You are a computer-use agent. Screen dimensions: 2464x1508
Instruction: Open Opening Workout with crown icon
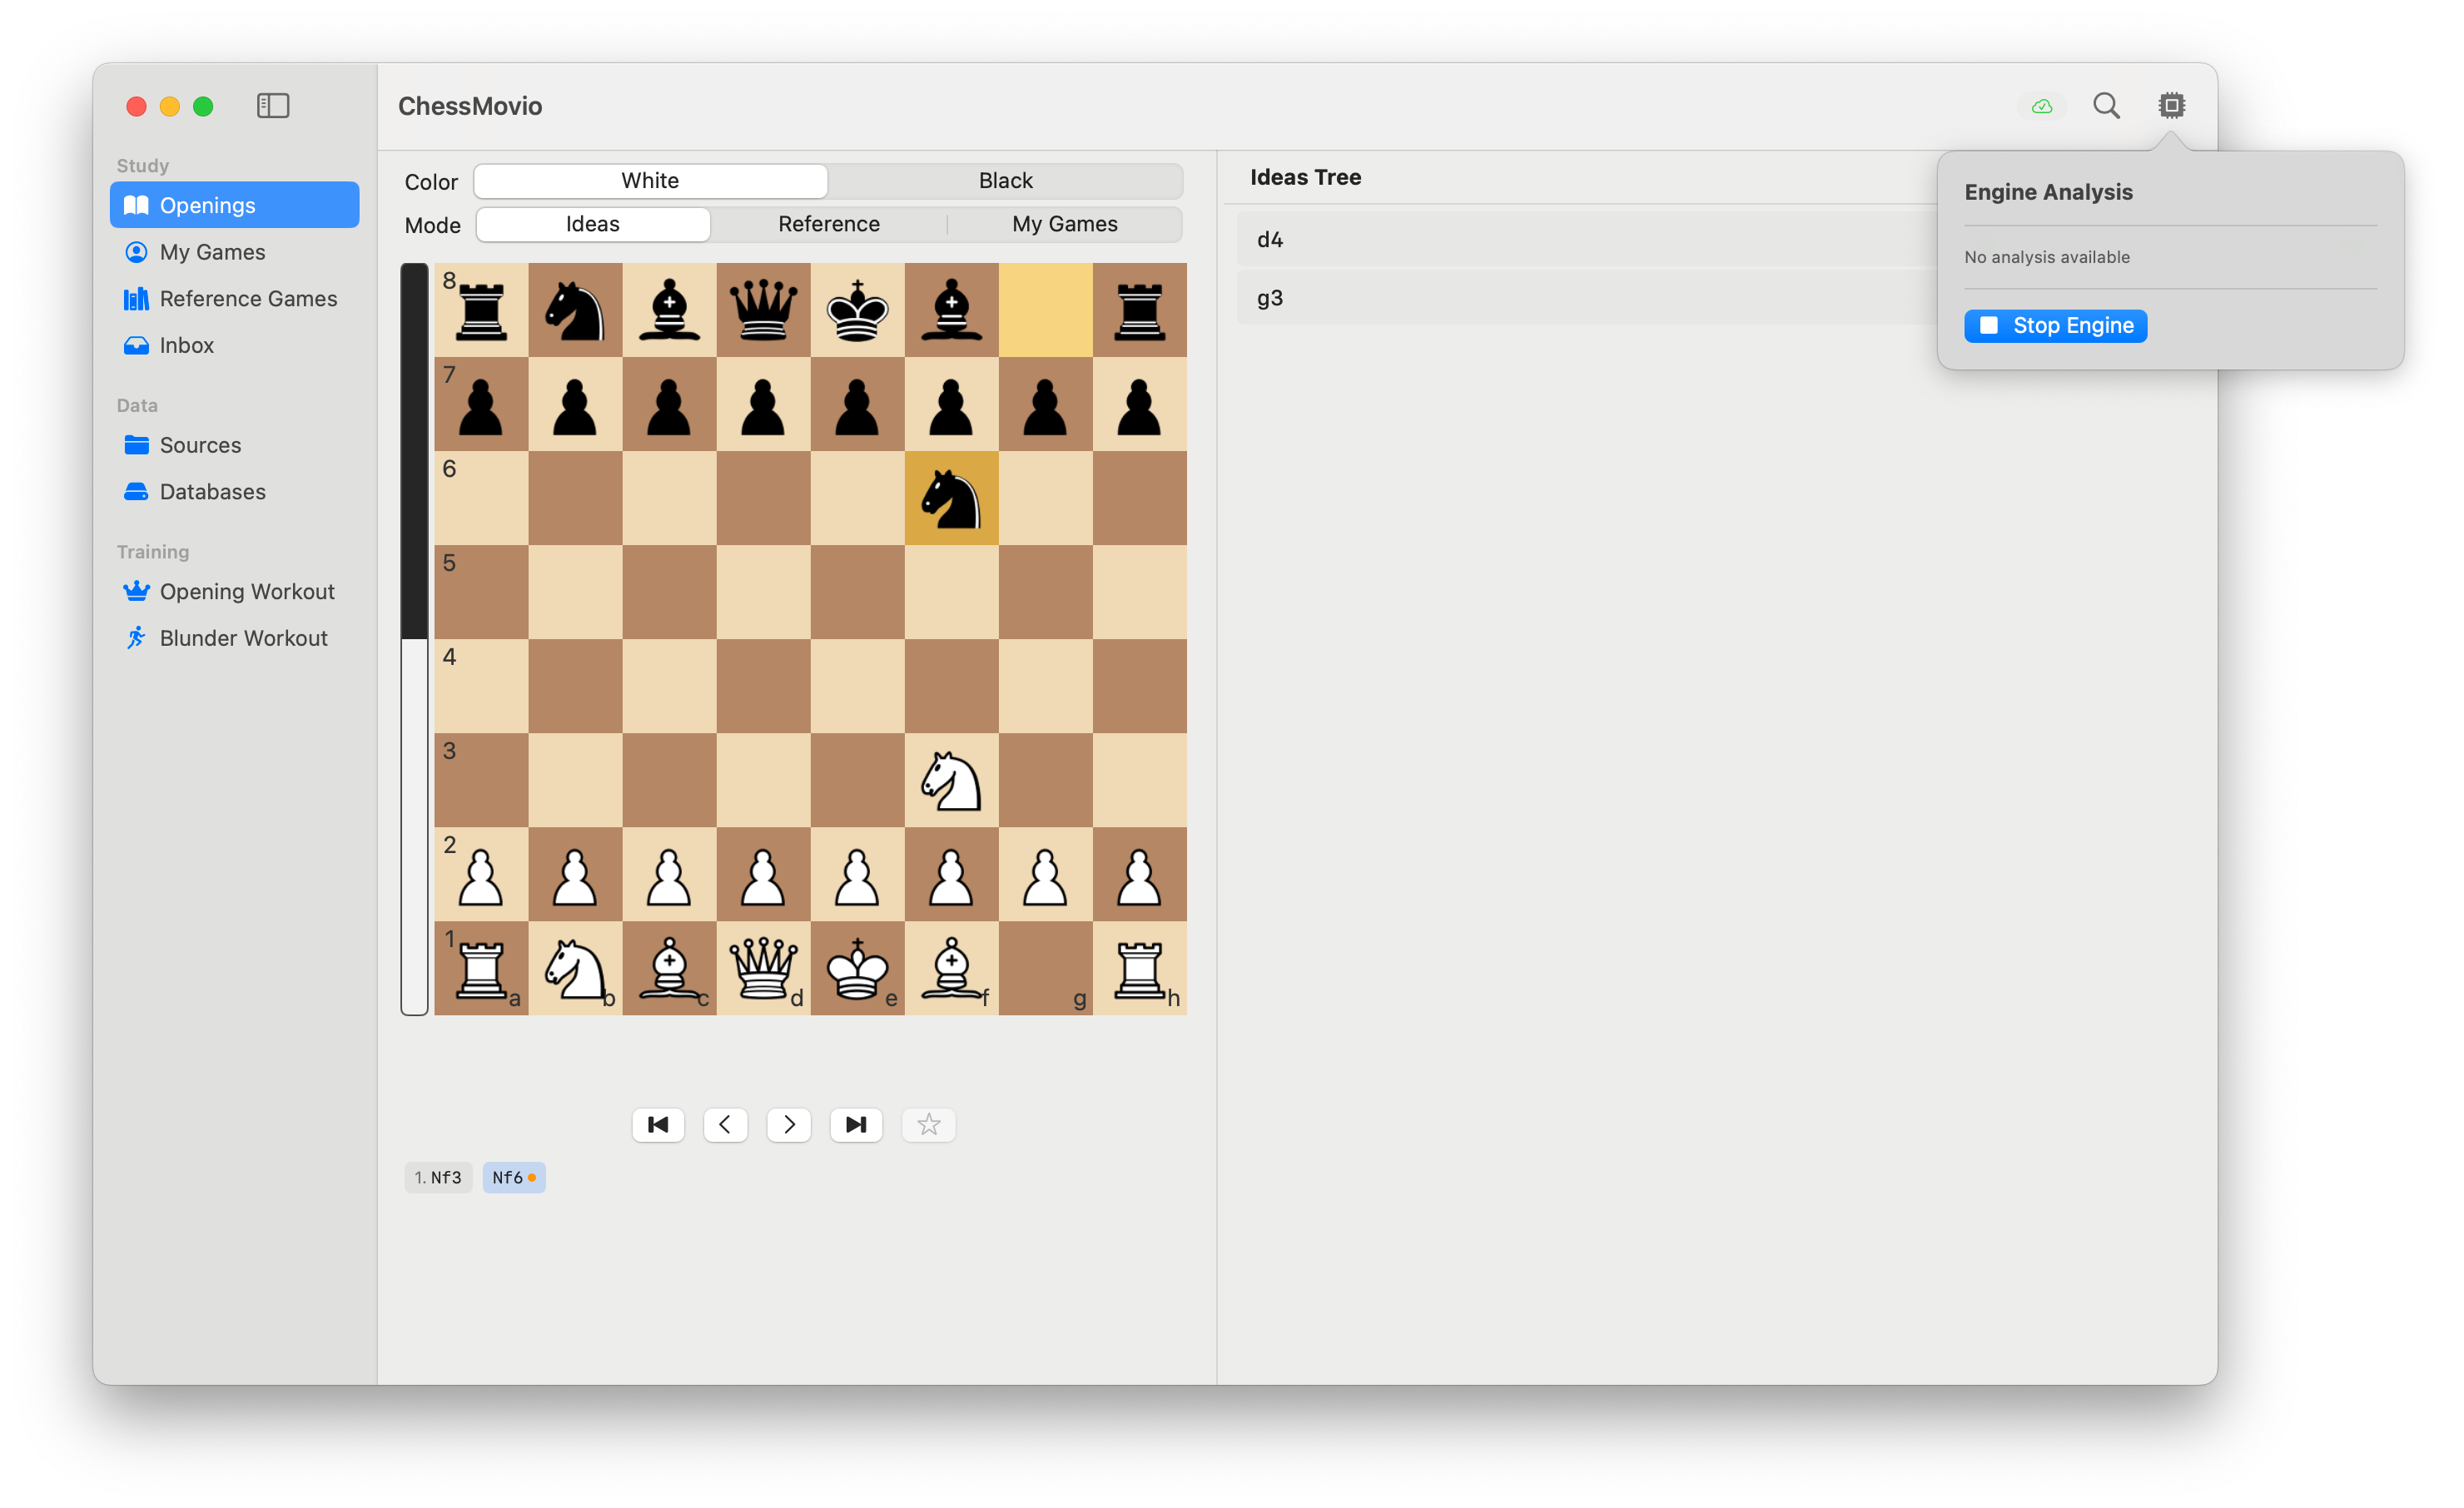tap(246, 591)
